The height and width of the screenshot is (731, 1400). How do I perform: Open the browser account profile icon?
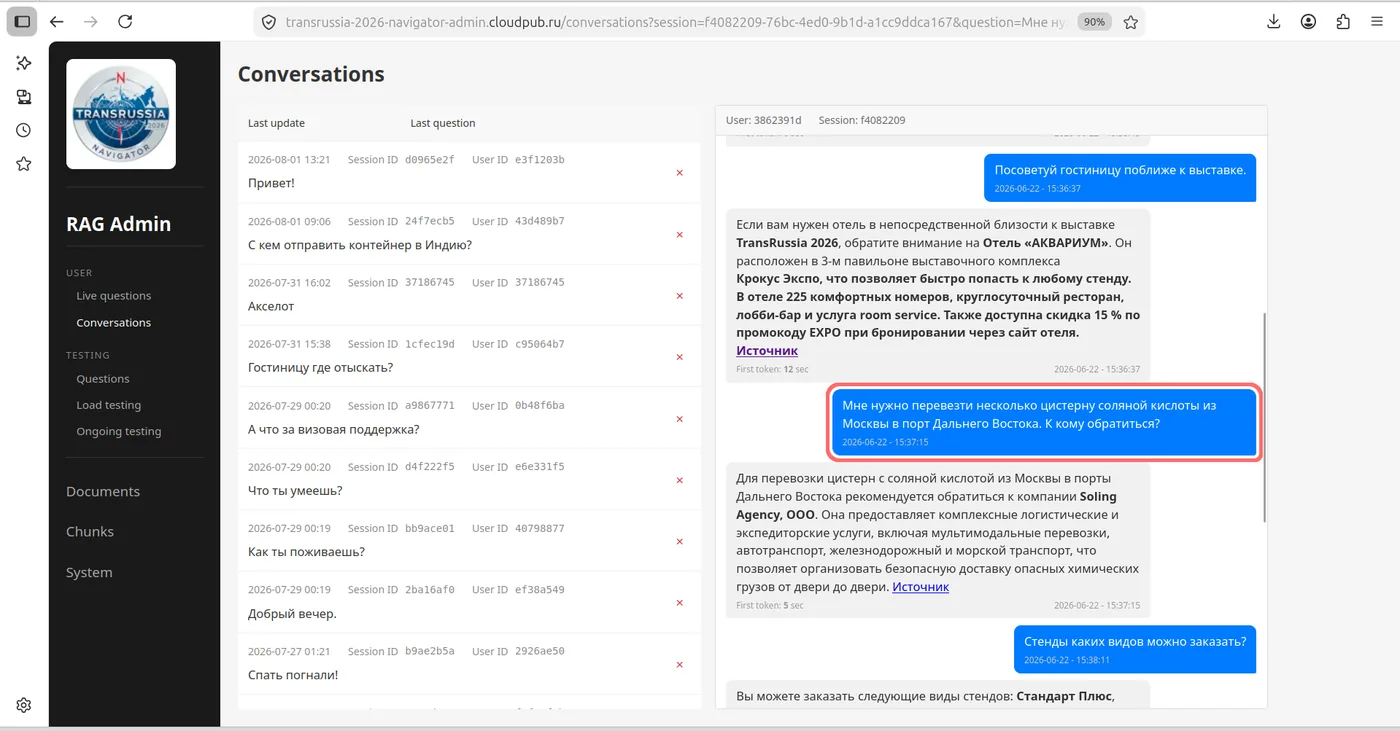(x=1309, y=21)
